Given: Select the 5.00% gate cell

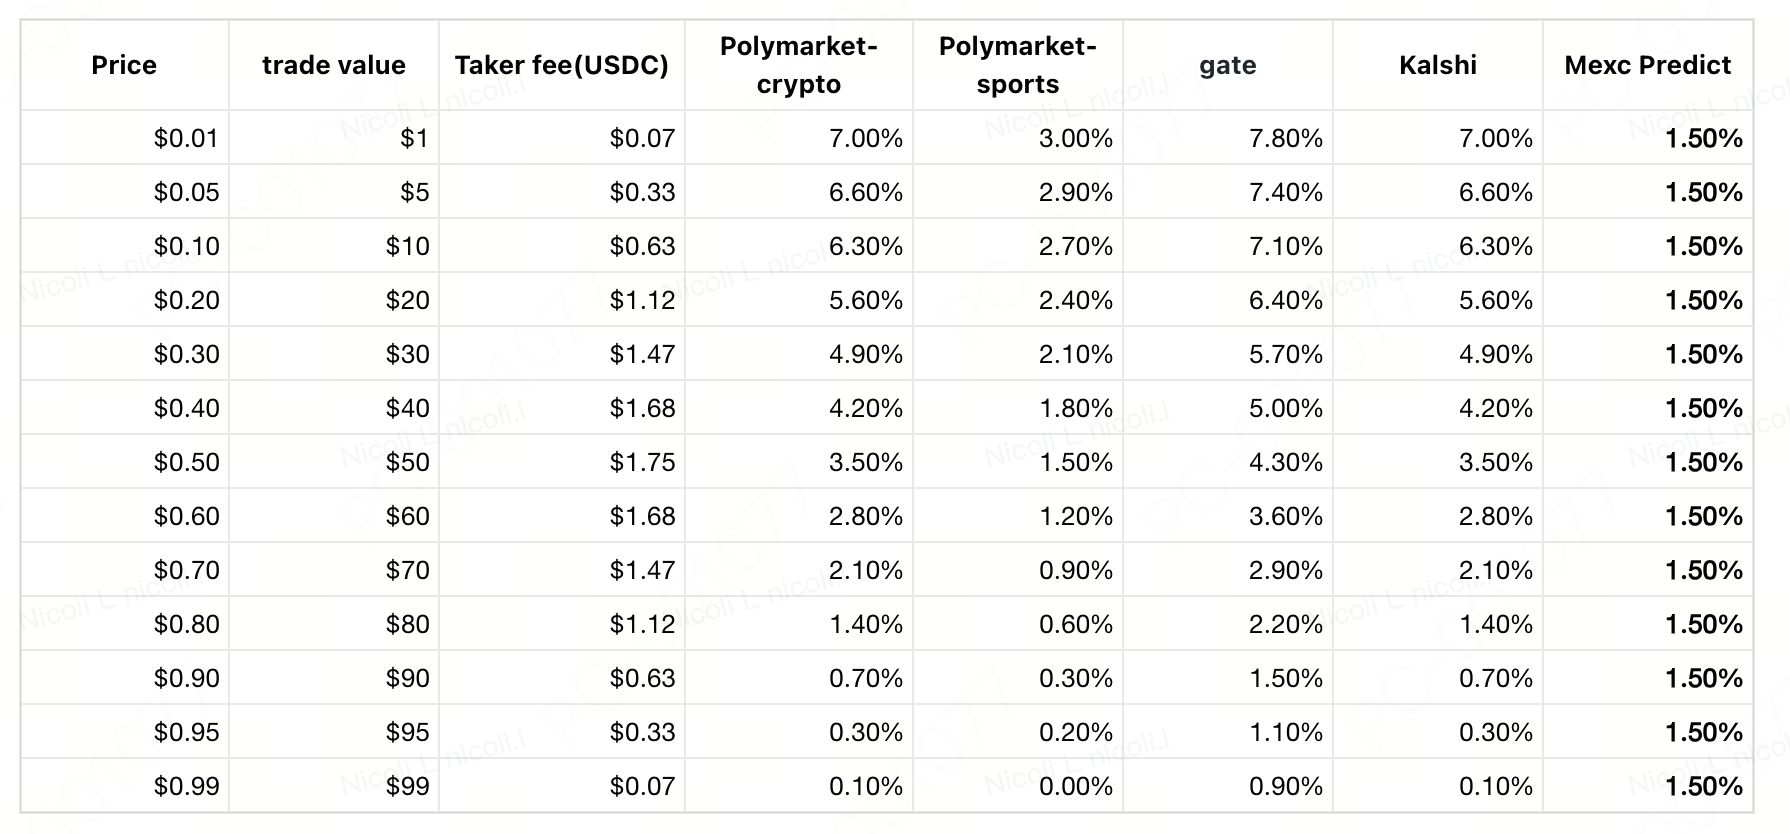Looking at the screenshot, I should click(x=1228, y=408).
